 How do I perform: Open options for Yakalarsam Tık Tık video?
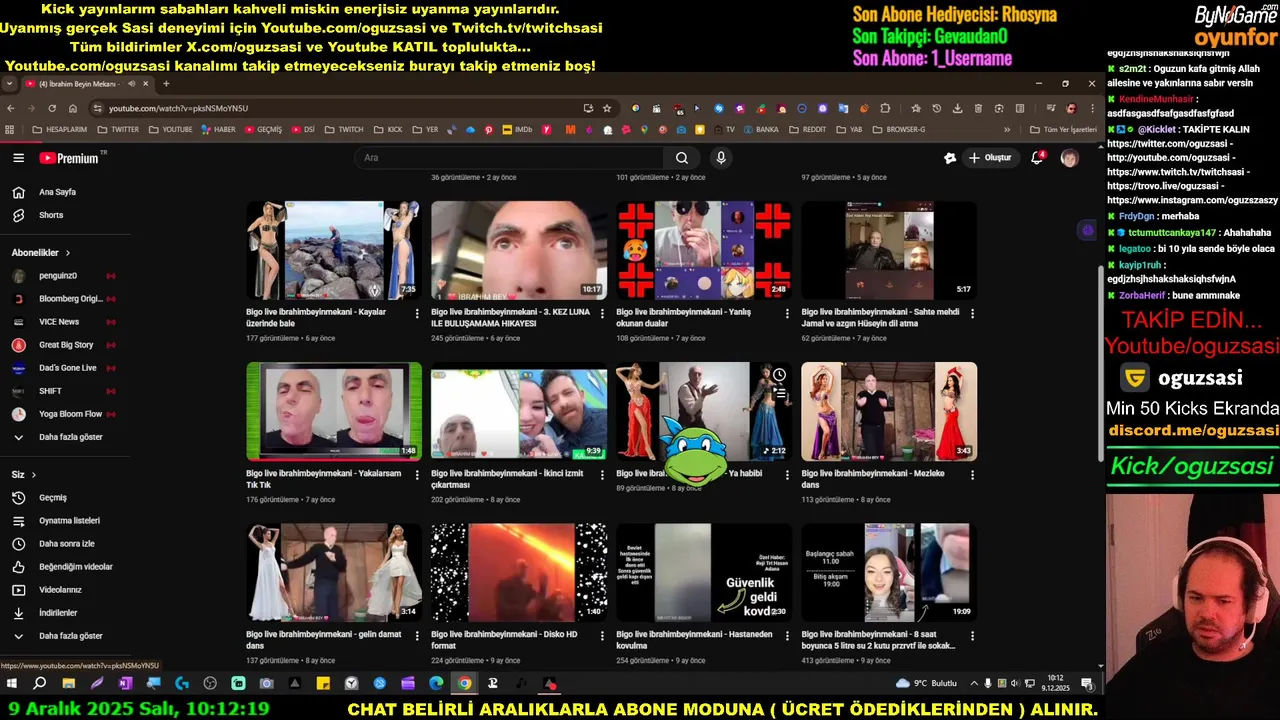pos(417,474)
